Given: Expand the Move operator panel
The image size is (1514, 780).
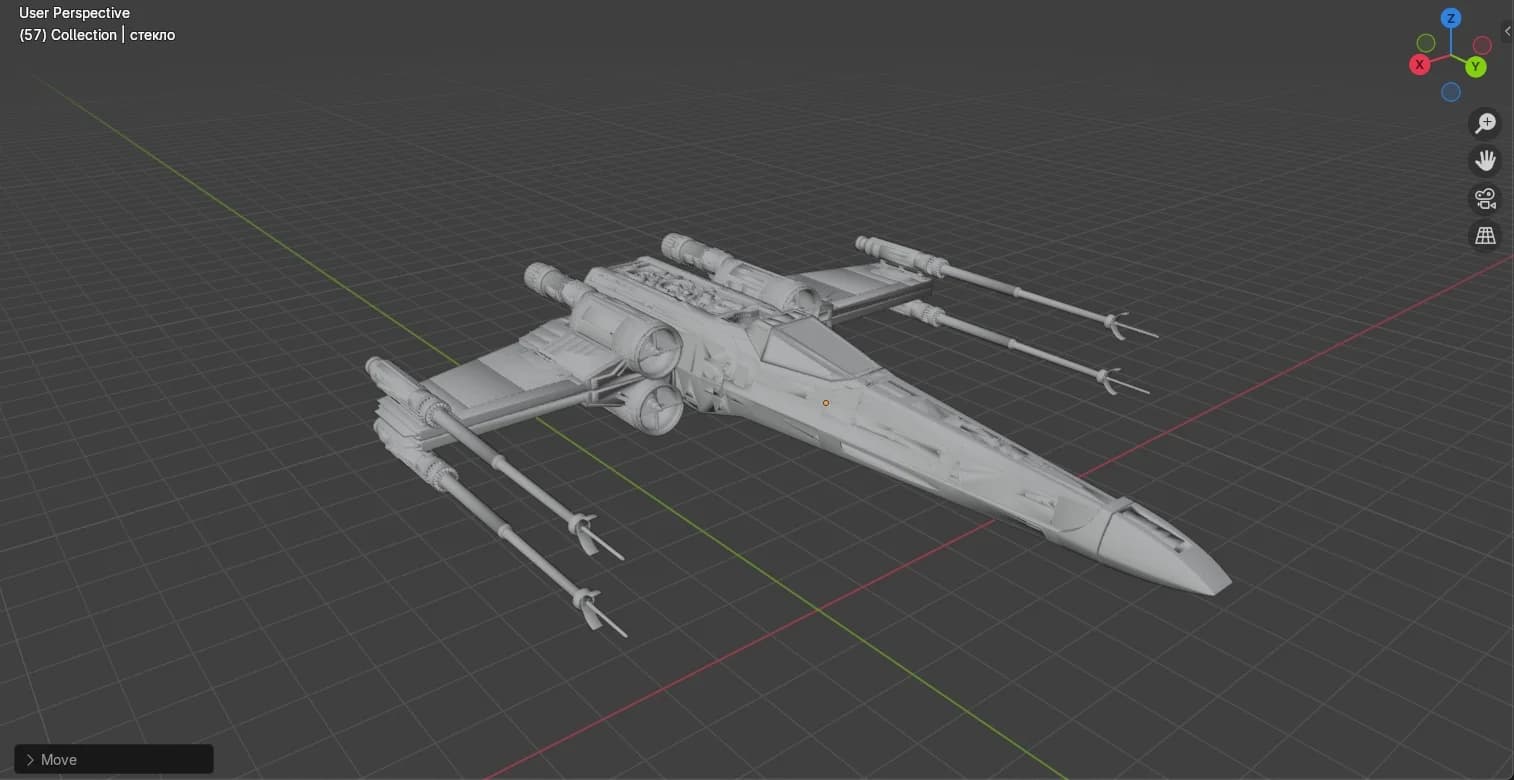Looking at the screenshot, I should click(x=114, y=760).
